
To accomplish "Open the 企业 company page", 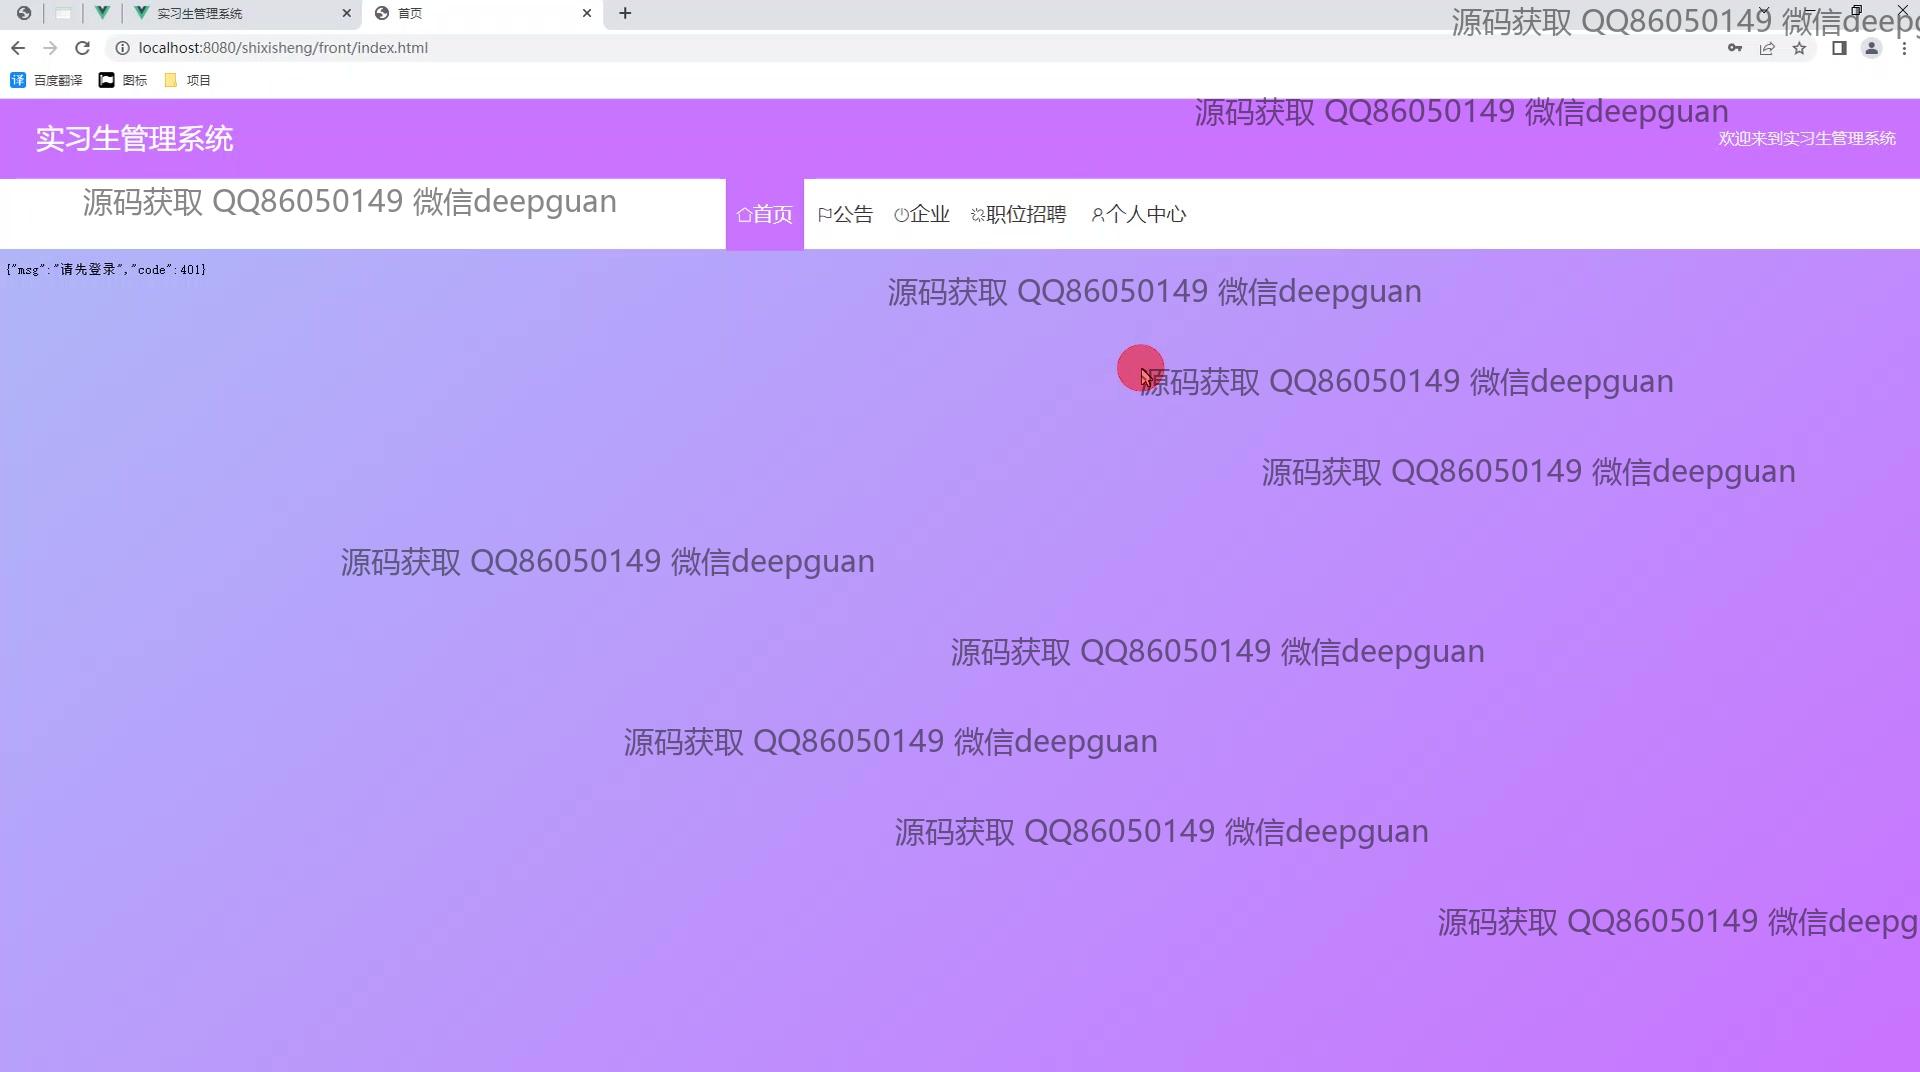I will click(921, 214).
